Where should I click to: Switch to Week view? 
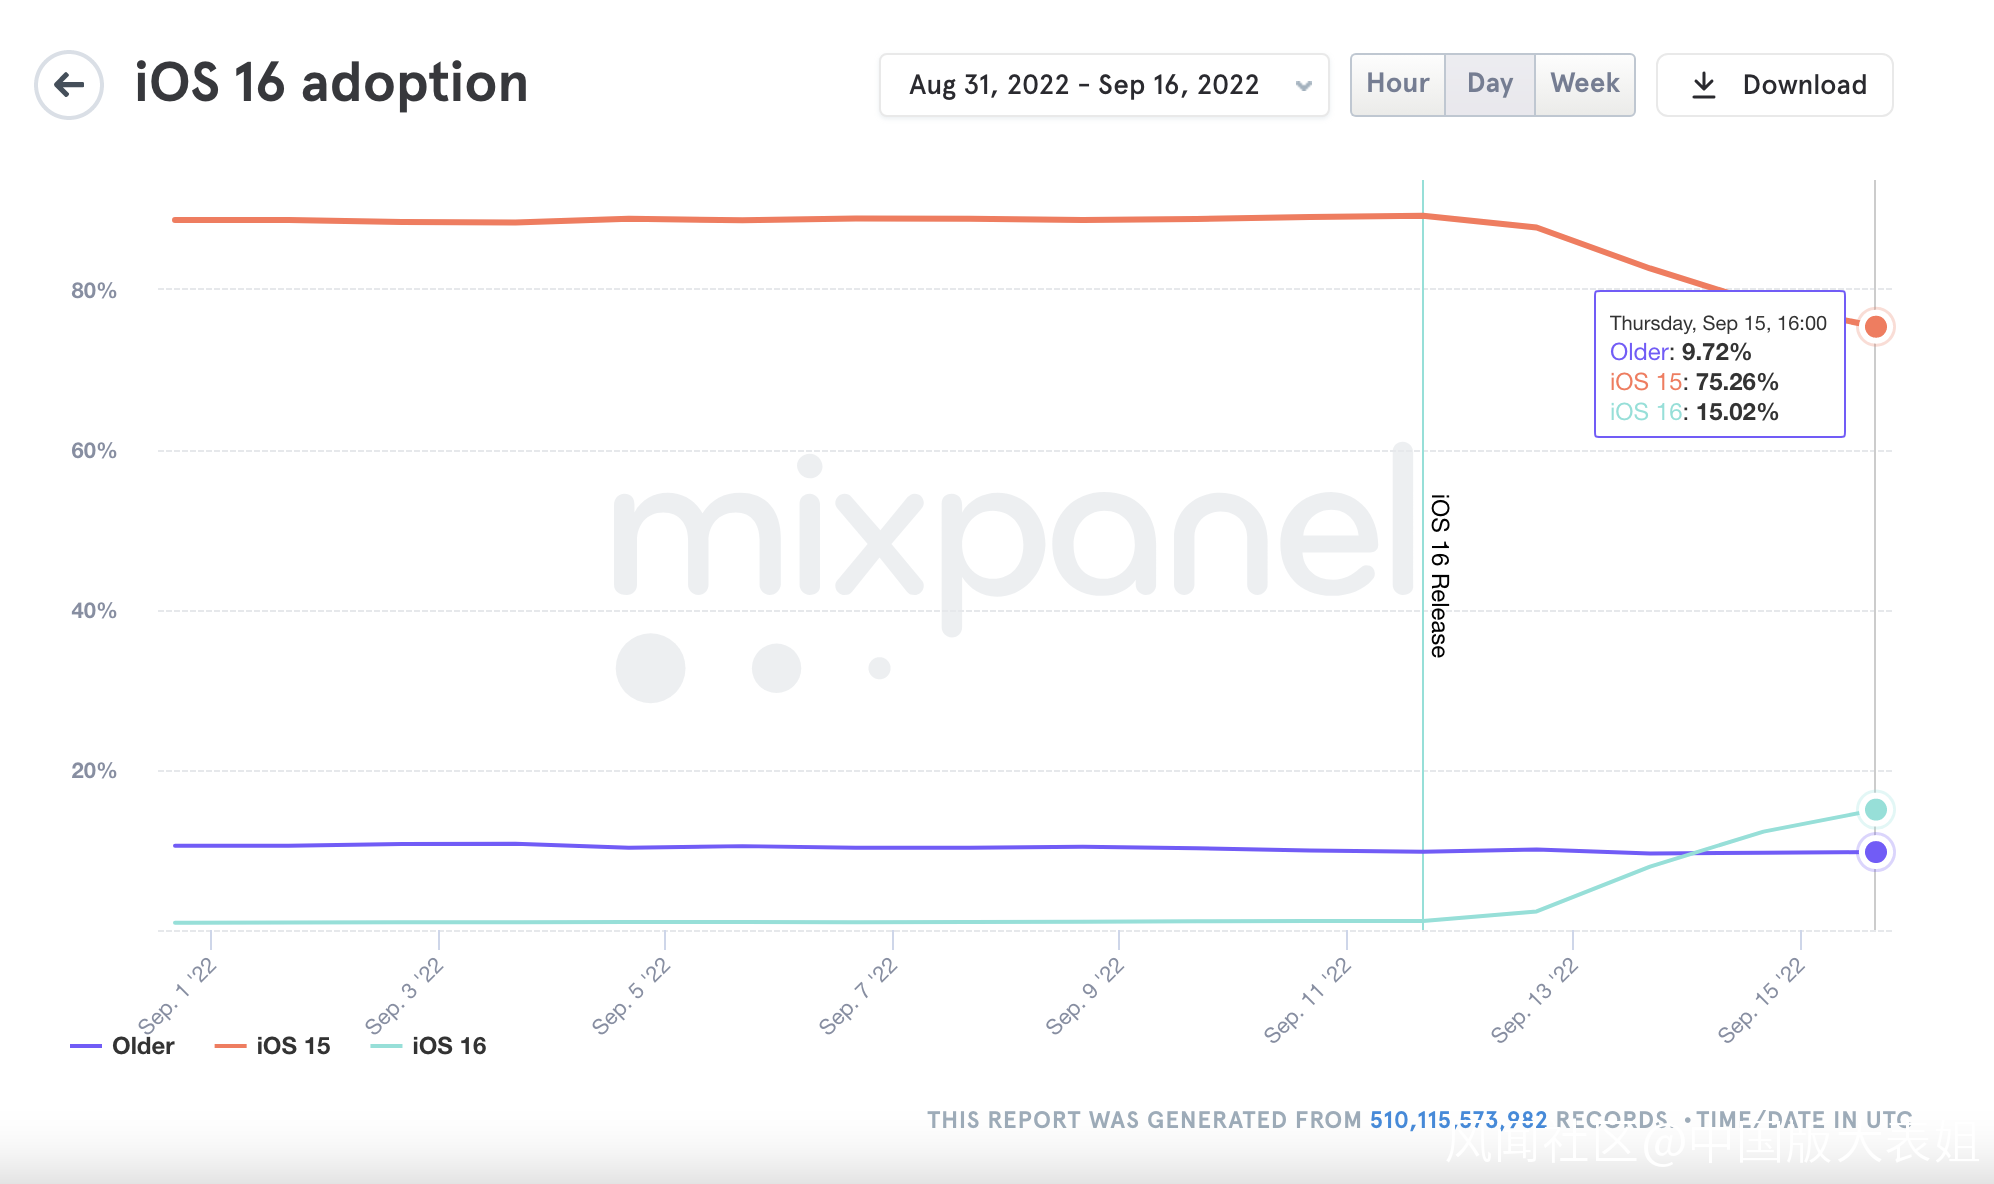click(x=1584, y=84)
